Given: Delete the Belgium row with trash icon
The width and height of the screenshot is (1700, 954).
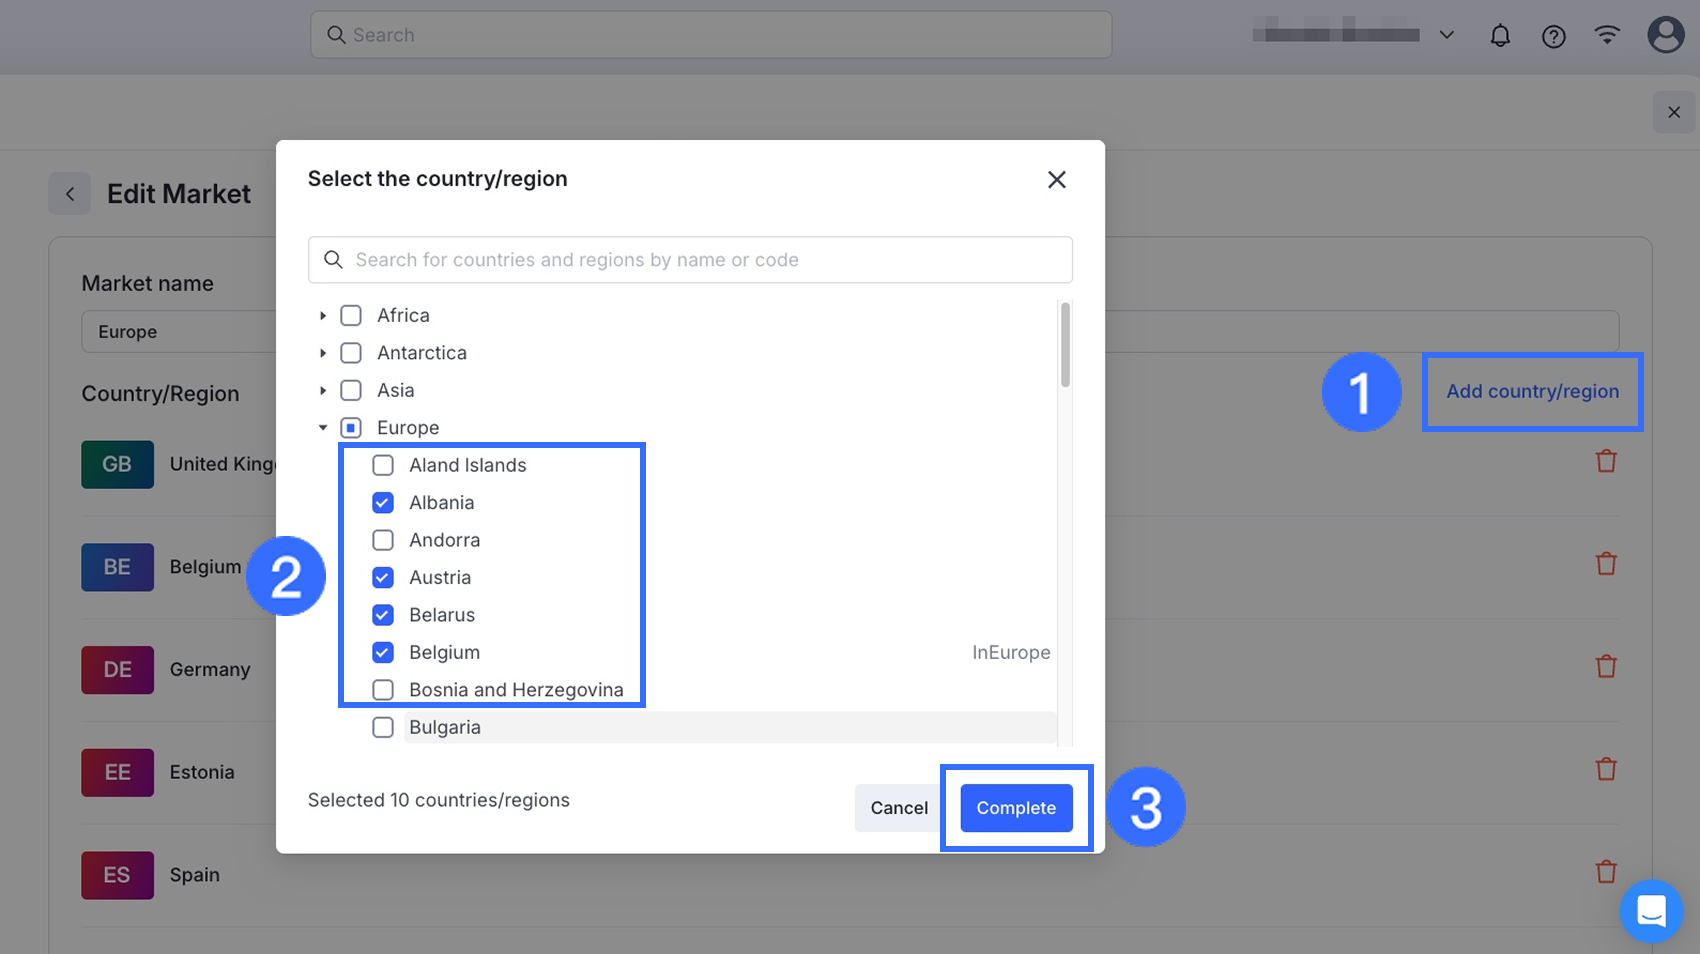Looking at the screenshot, I should tap(1606, 564).
